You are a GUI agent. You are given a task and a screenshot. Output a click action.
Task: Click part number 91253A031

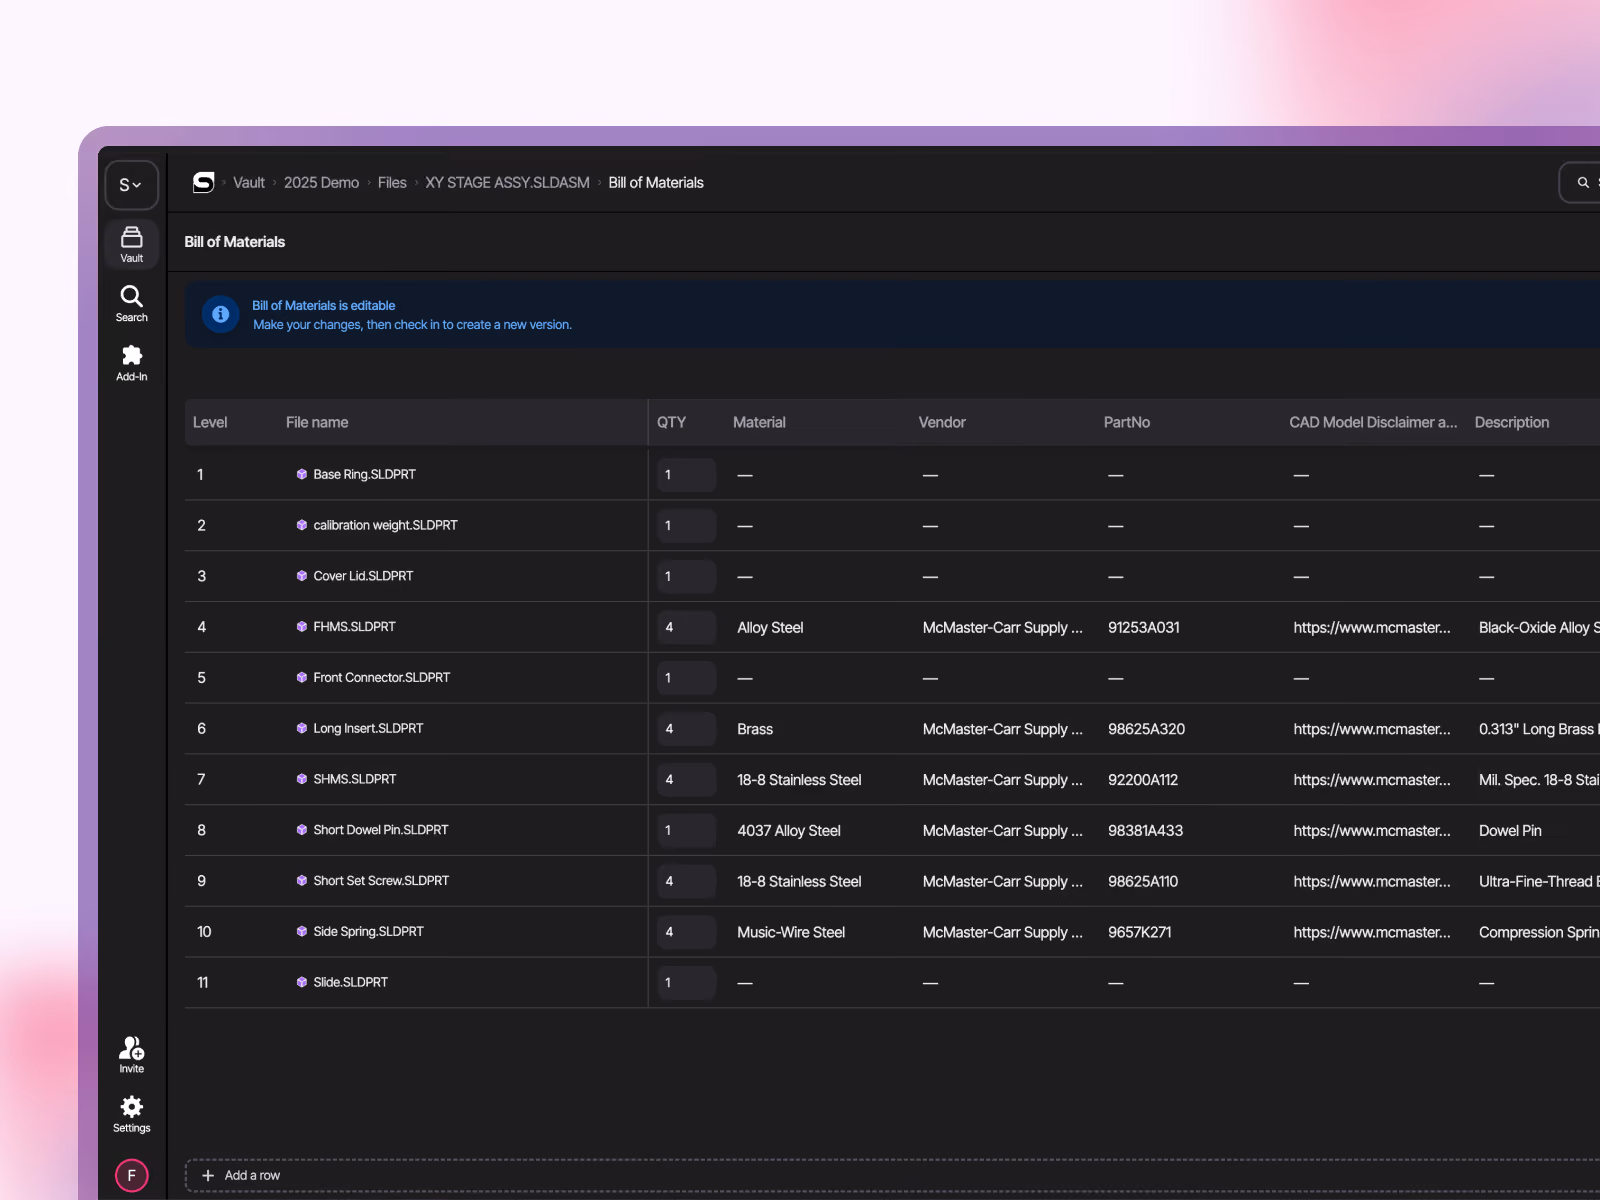1144,628
